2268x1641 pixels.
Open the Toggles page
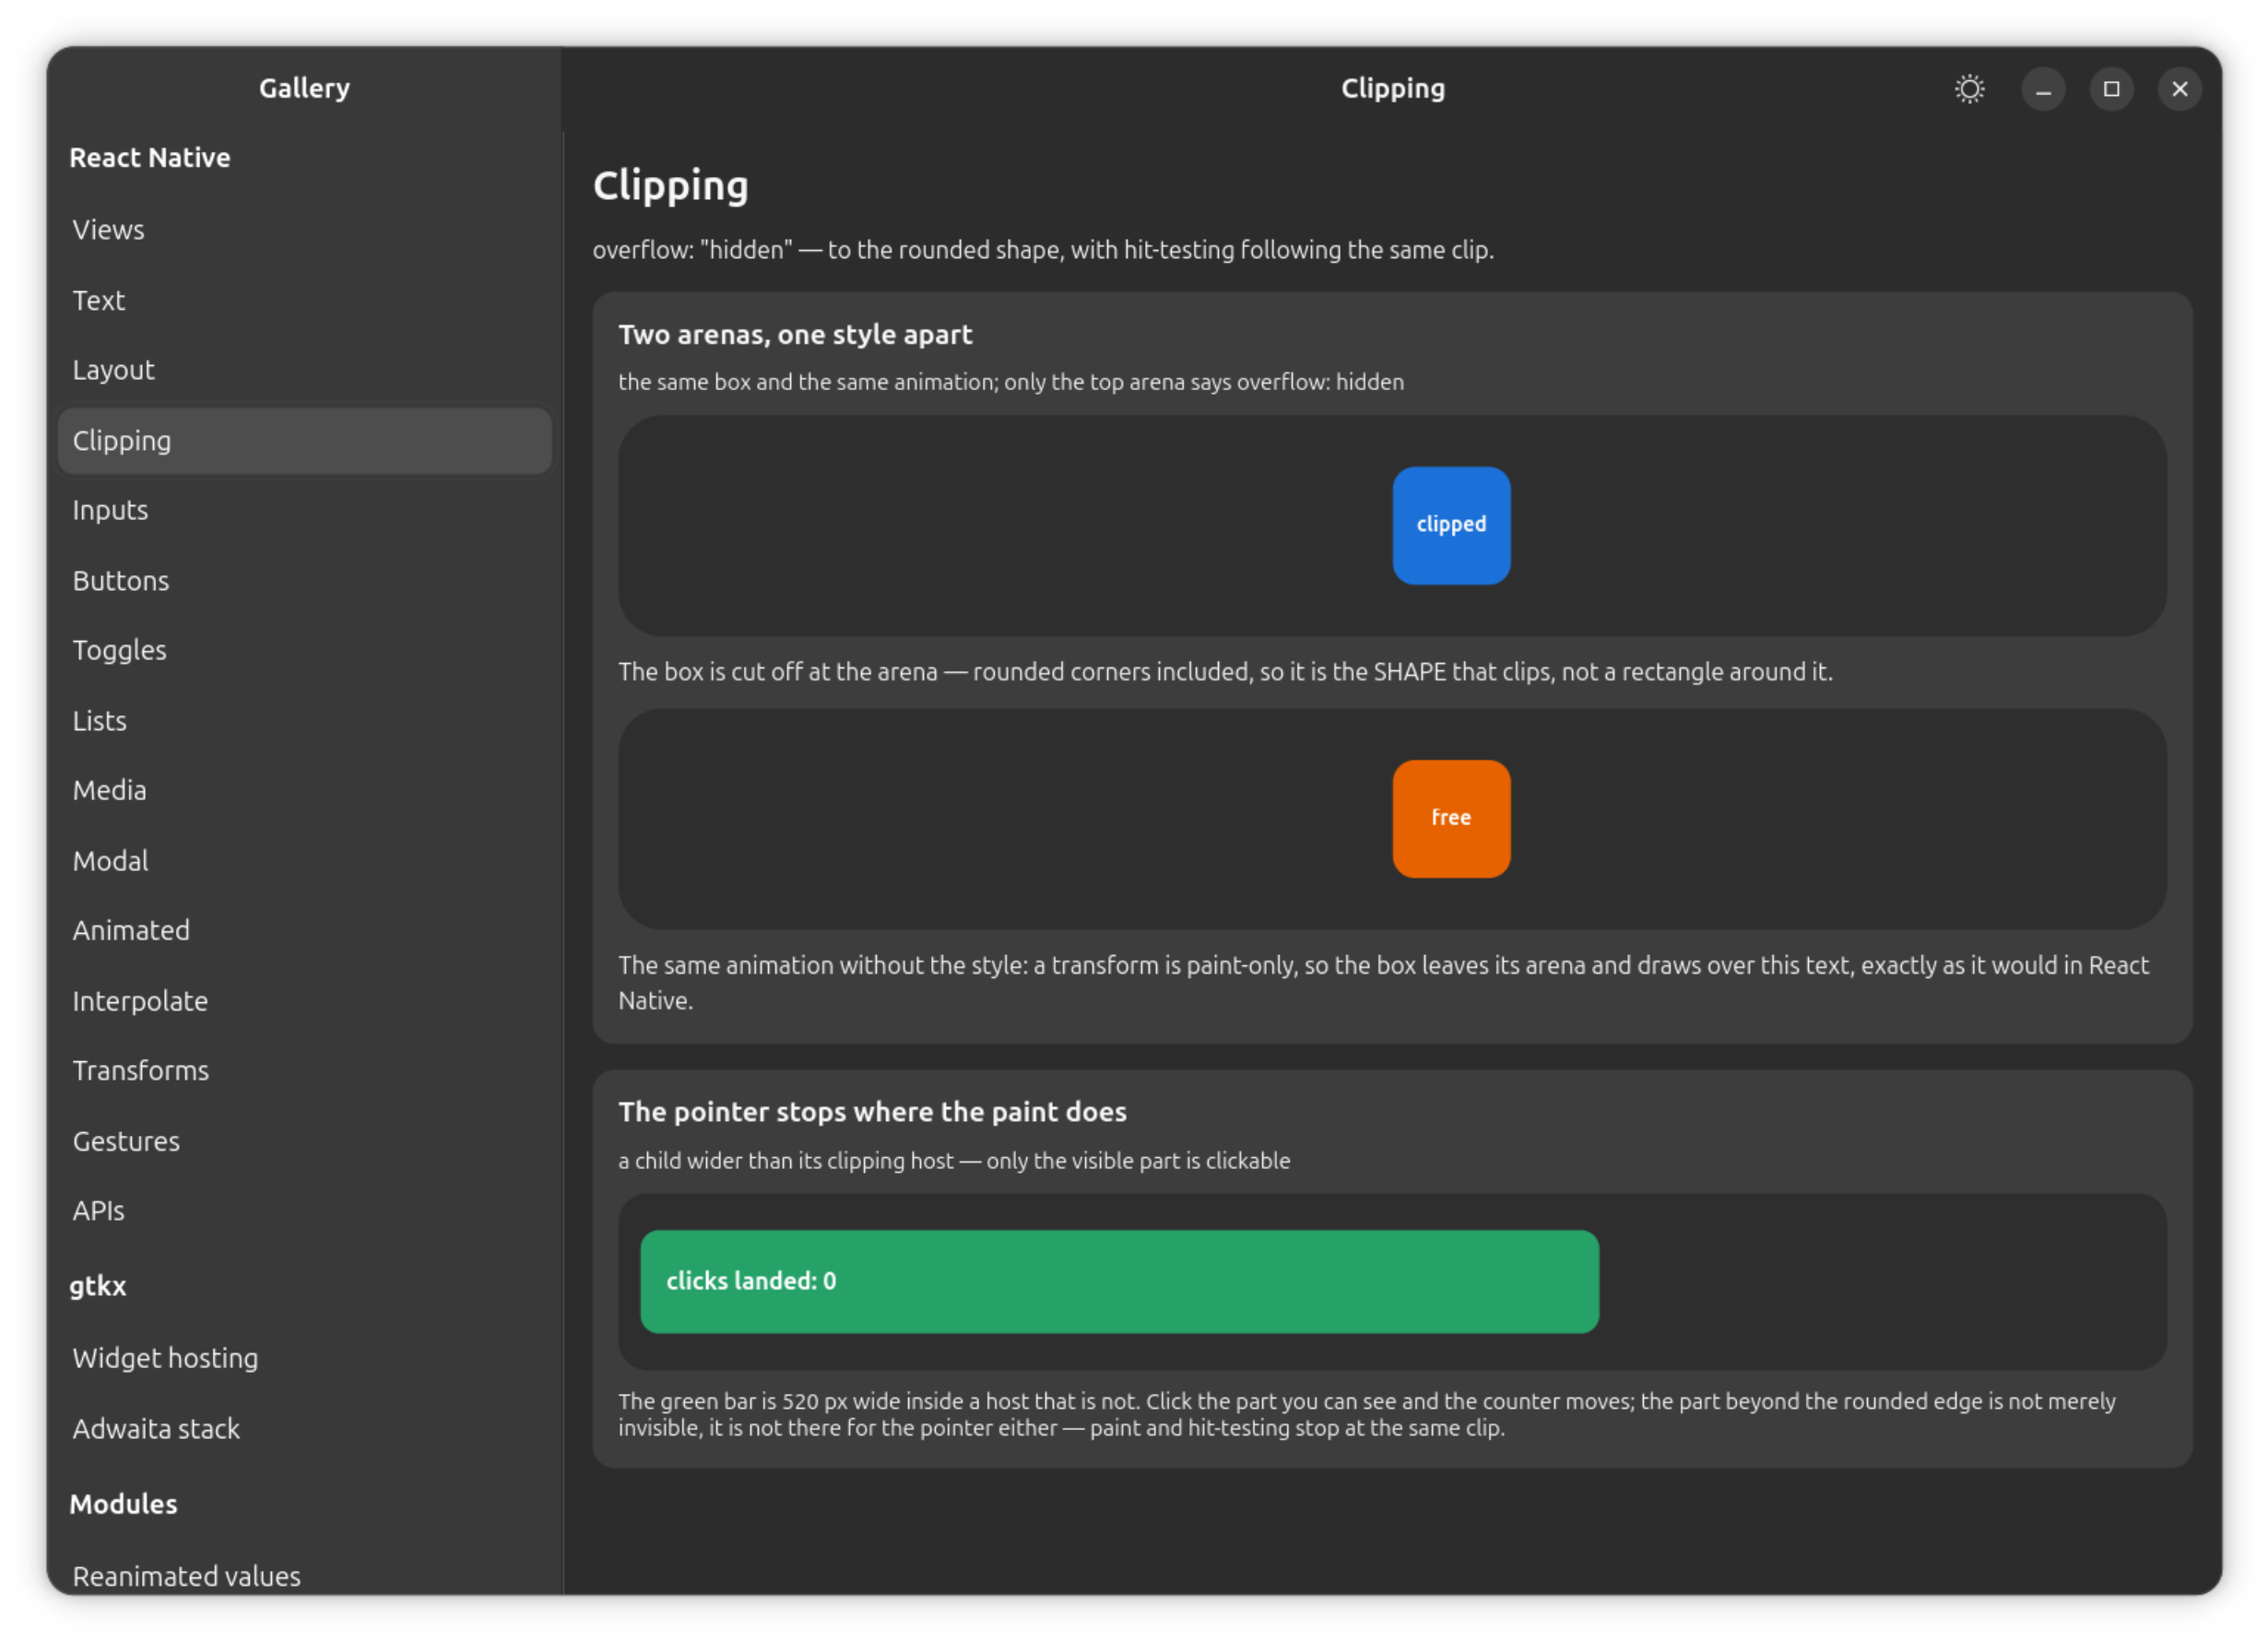click(x=305, y=650)
